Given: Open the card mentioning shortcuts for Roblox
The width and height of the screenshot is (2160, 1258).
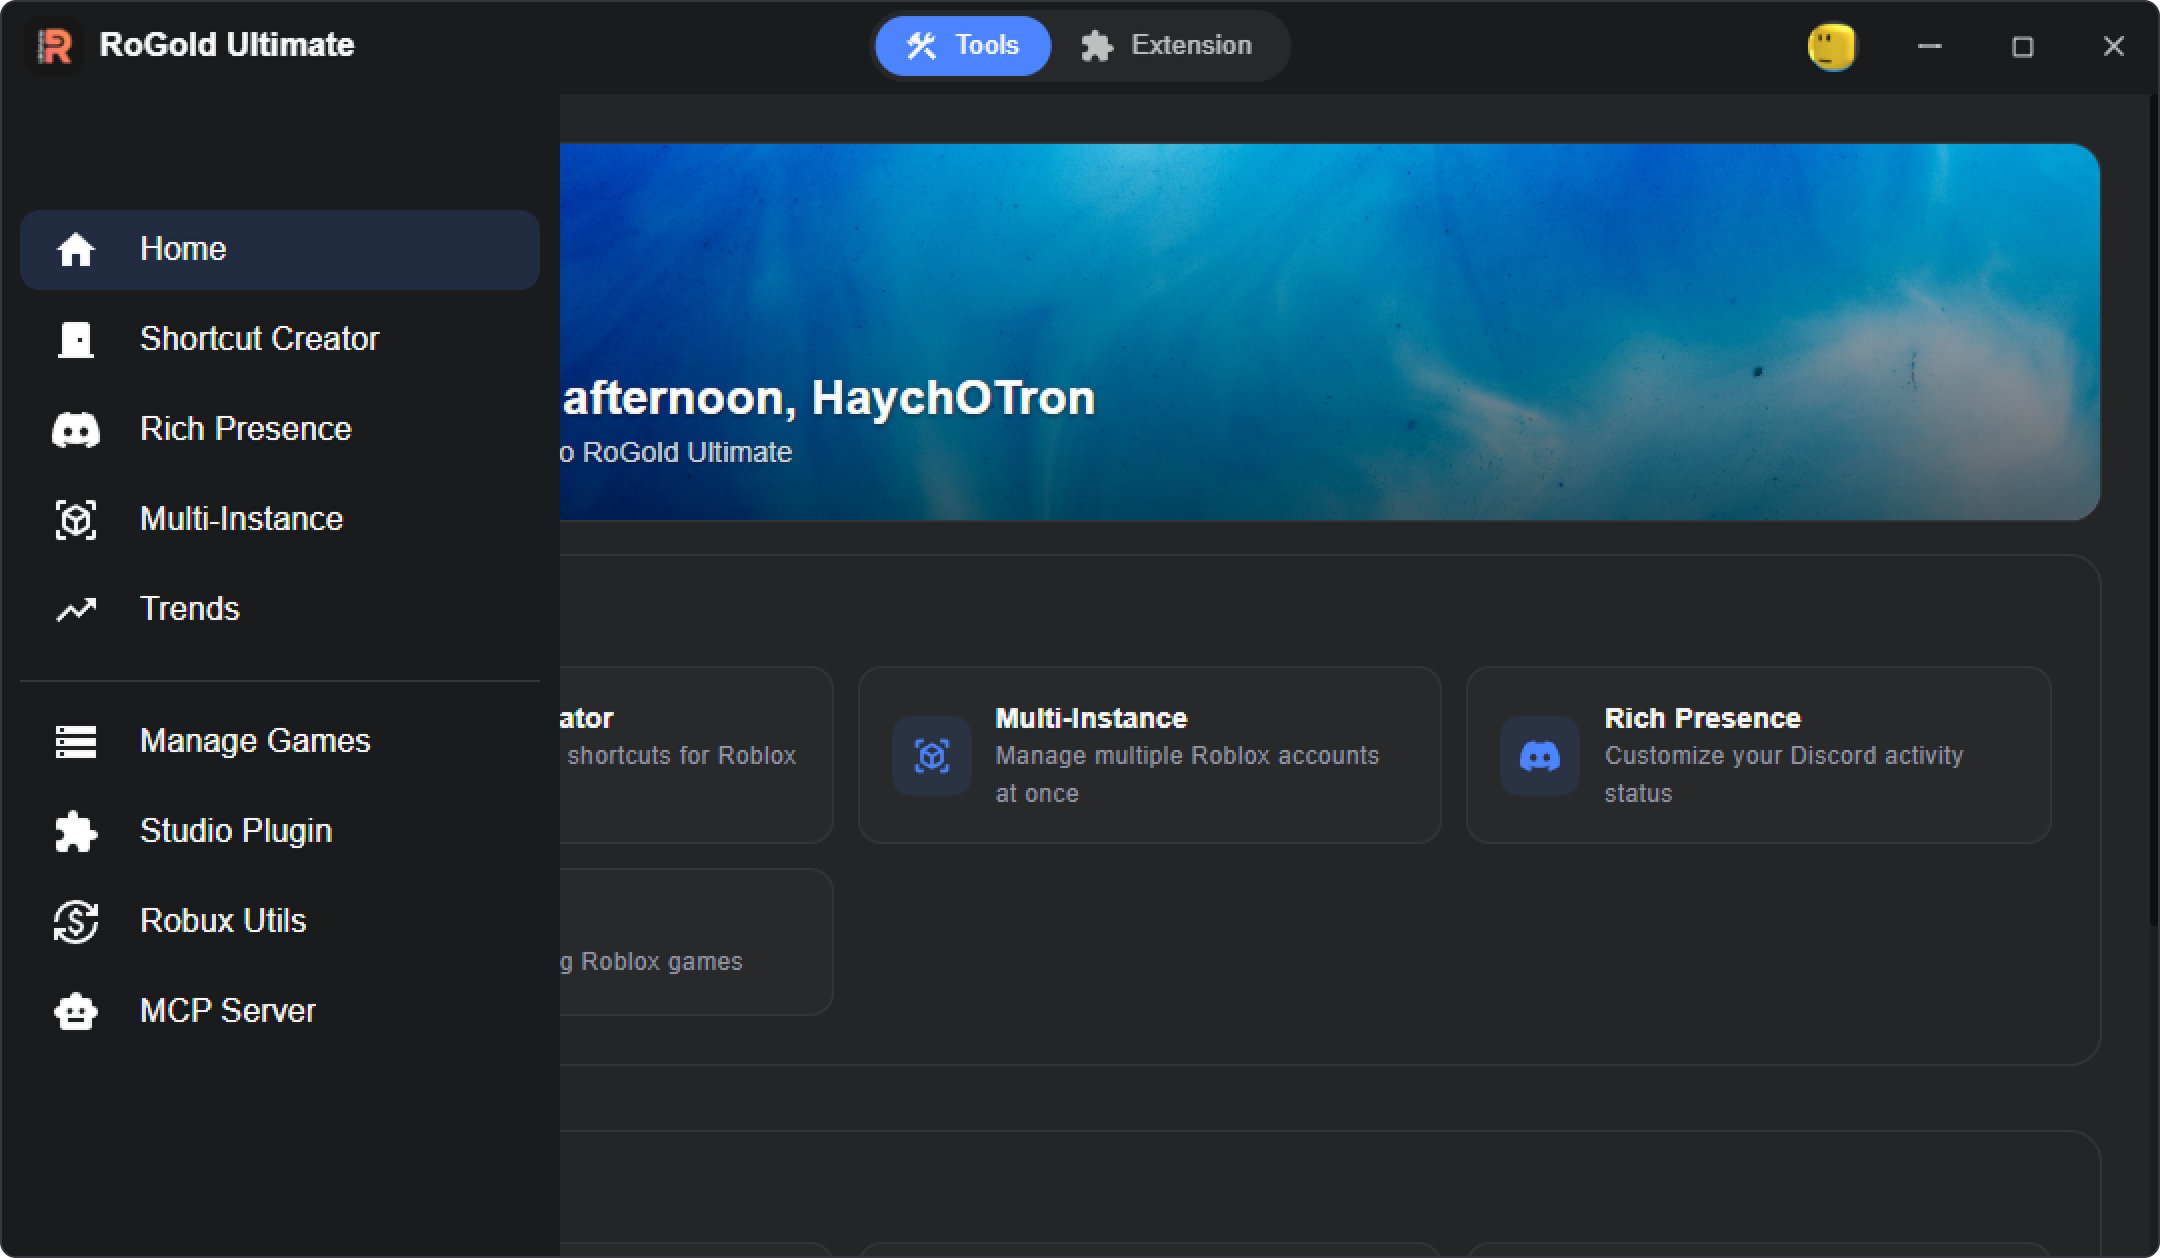Looking at the screenshot, I should tap(696, 755).
